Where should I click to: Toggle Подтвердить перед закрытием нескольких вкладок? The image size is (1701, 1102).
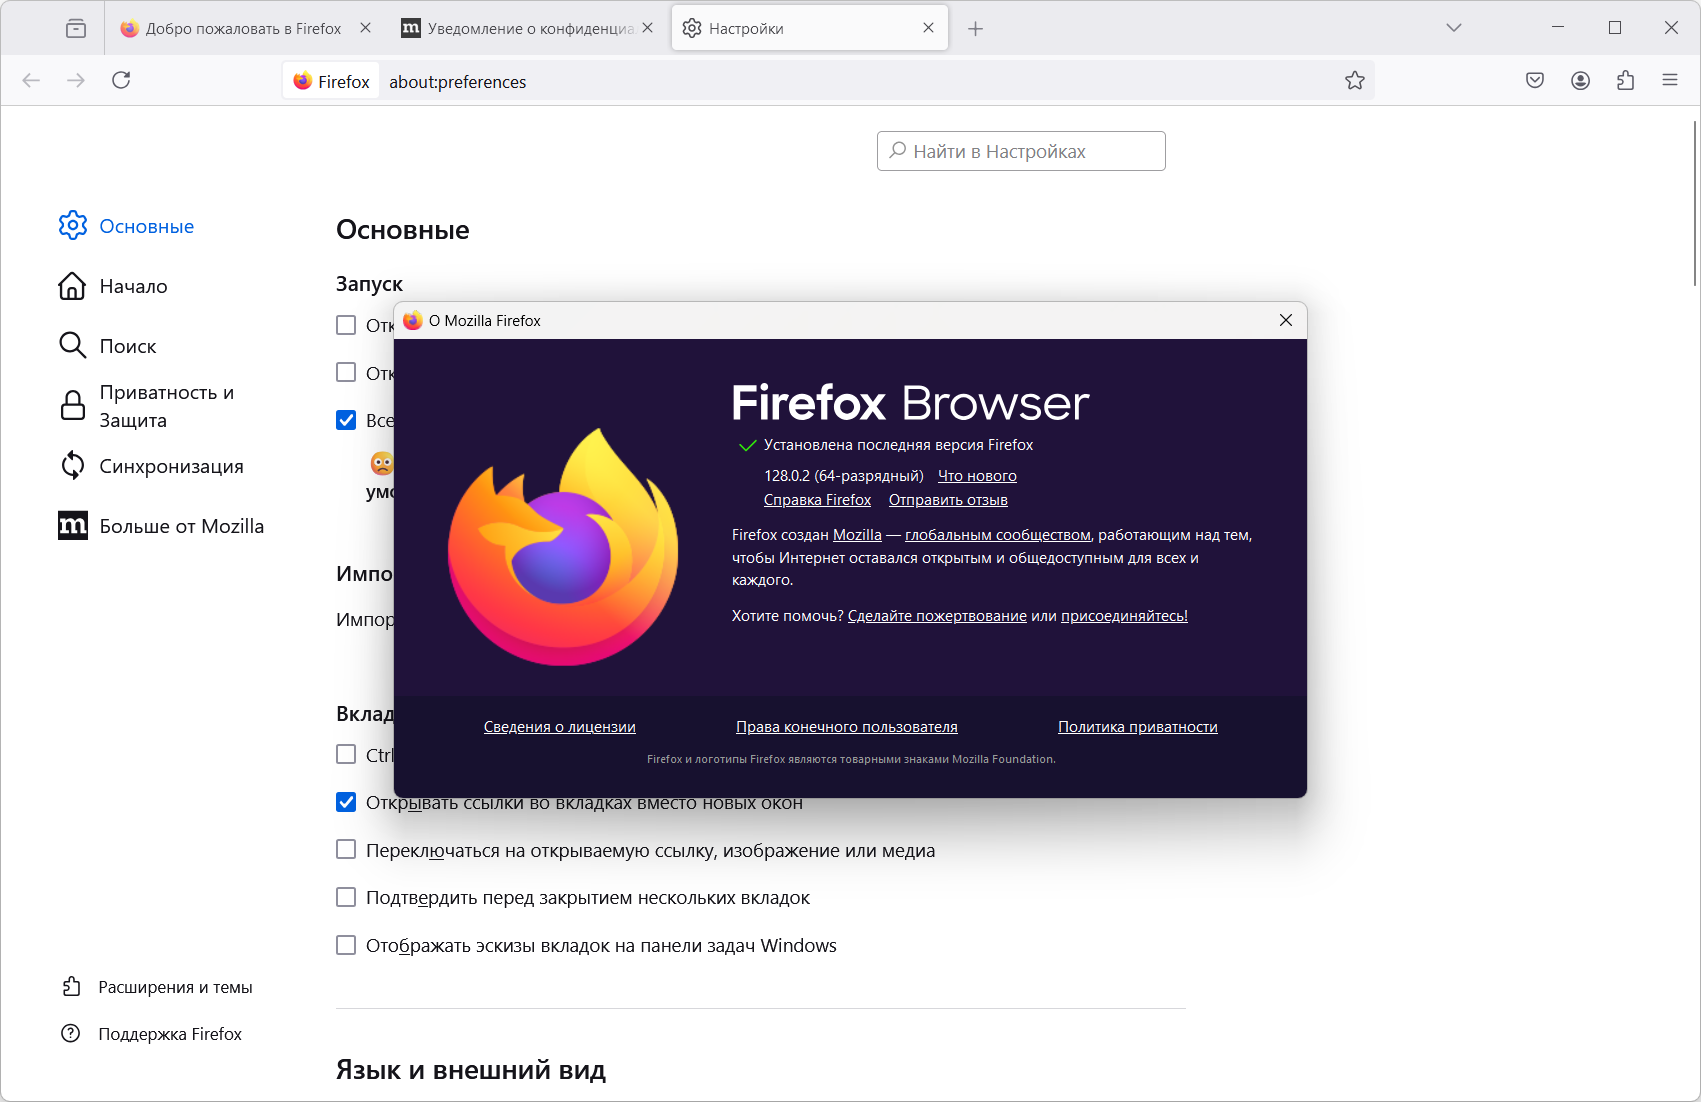coord(346,897)
